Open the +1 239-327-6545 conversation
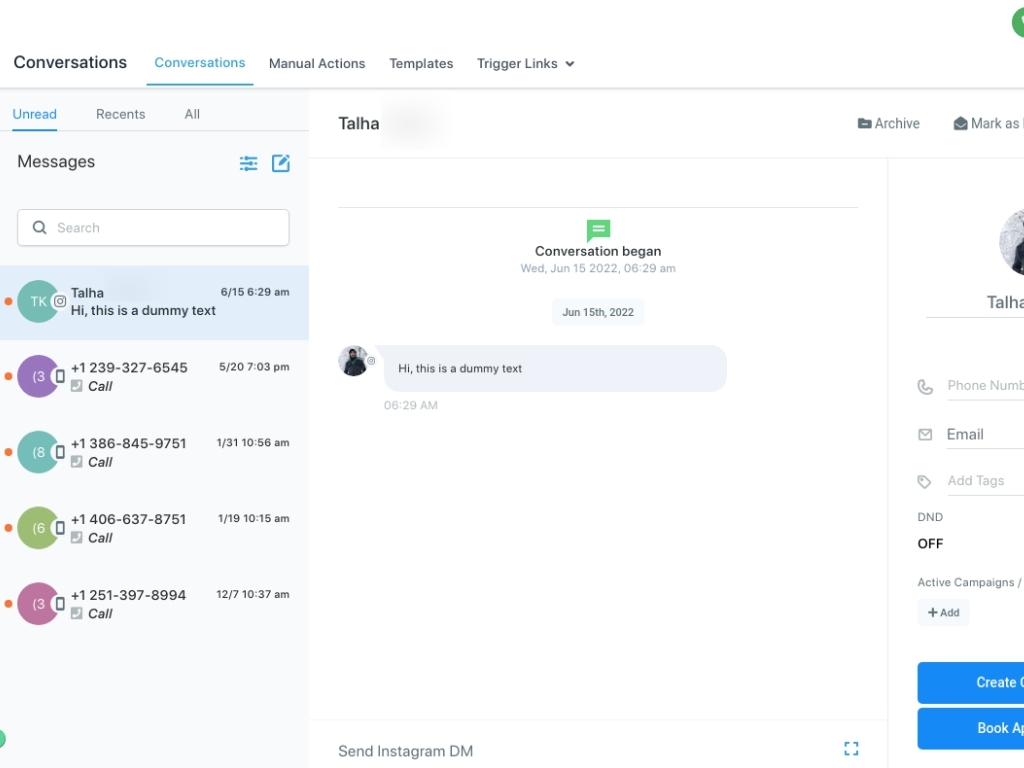 [154, 377]
